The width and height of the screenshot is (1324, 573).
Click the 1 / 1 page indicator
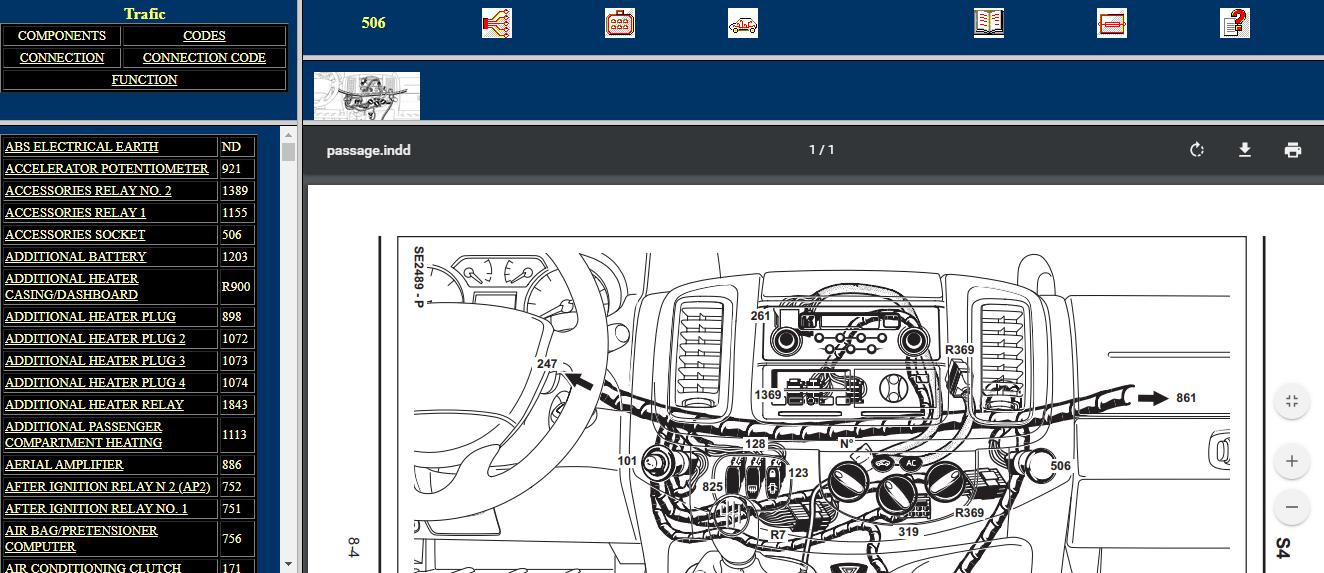pyautogui.click(x=821, y=150)
